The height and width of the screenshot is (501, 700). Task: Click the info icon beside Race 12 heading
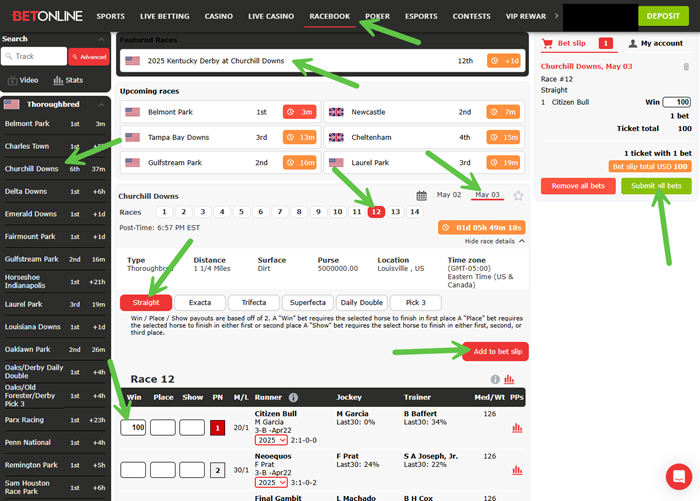494,380
